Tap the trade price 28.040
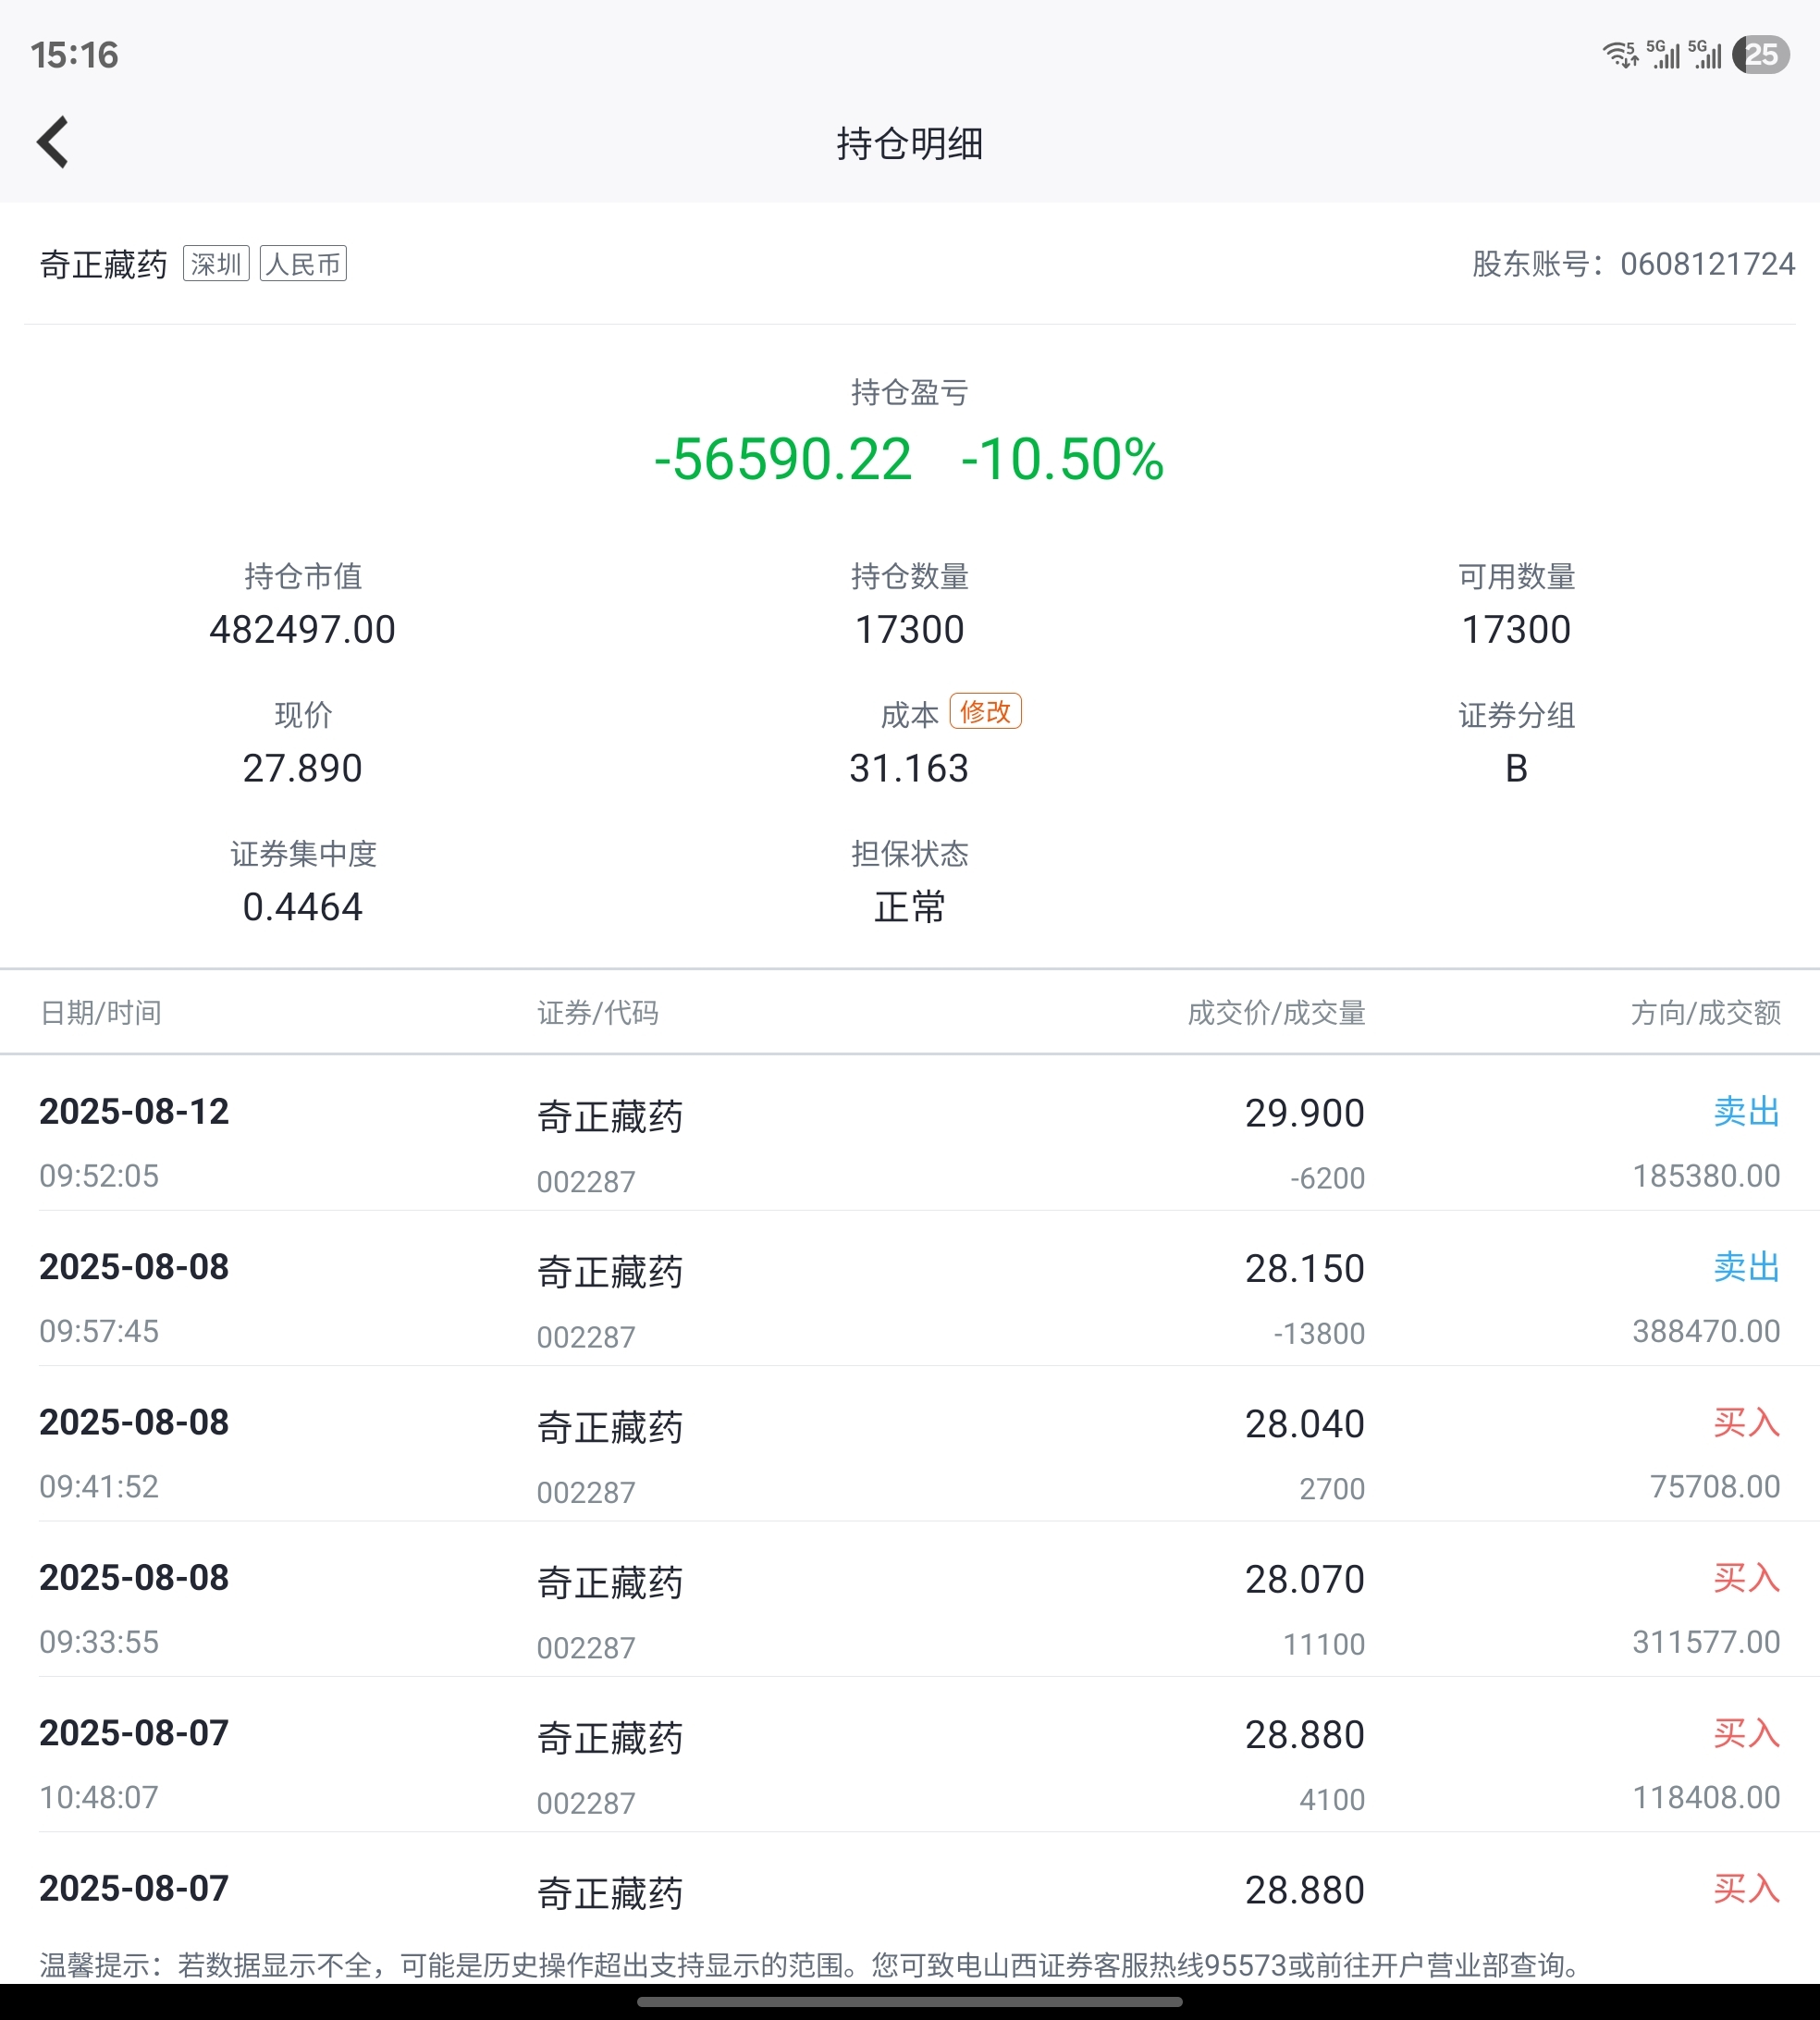The width and height of the screenshot is (1820, 2020). [x=1305, y=1424]
